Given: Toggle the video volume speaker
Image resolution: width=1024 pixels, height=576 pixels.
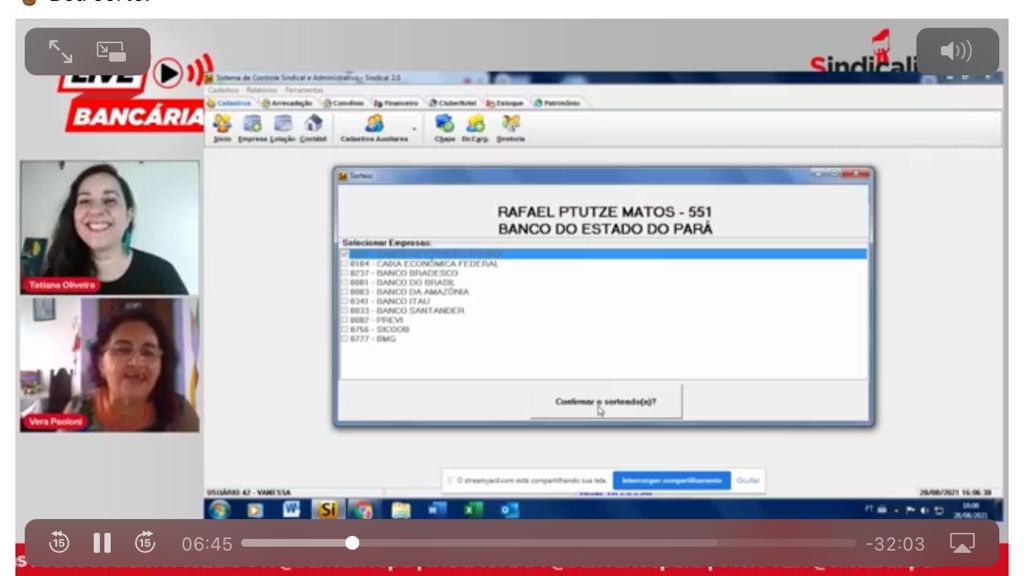Looking at the screenshot, I should click(x=956, y=51).
